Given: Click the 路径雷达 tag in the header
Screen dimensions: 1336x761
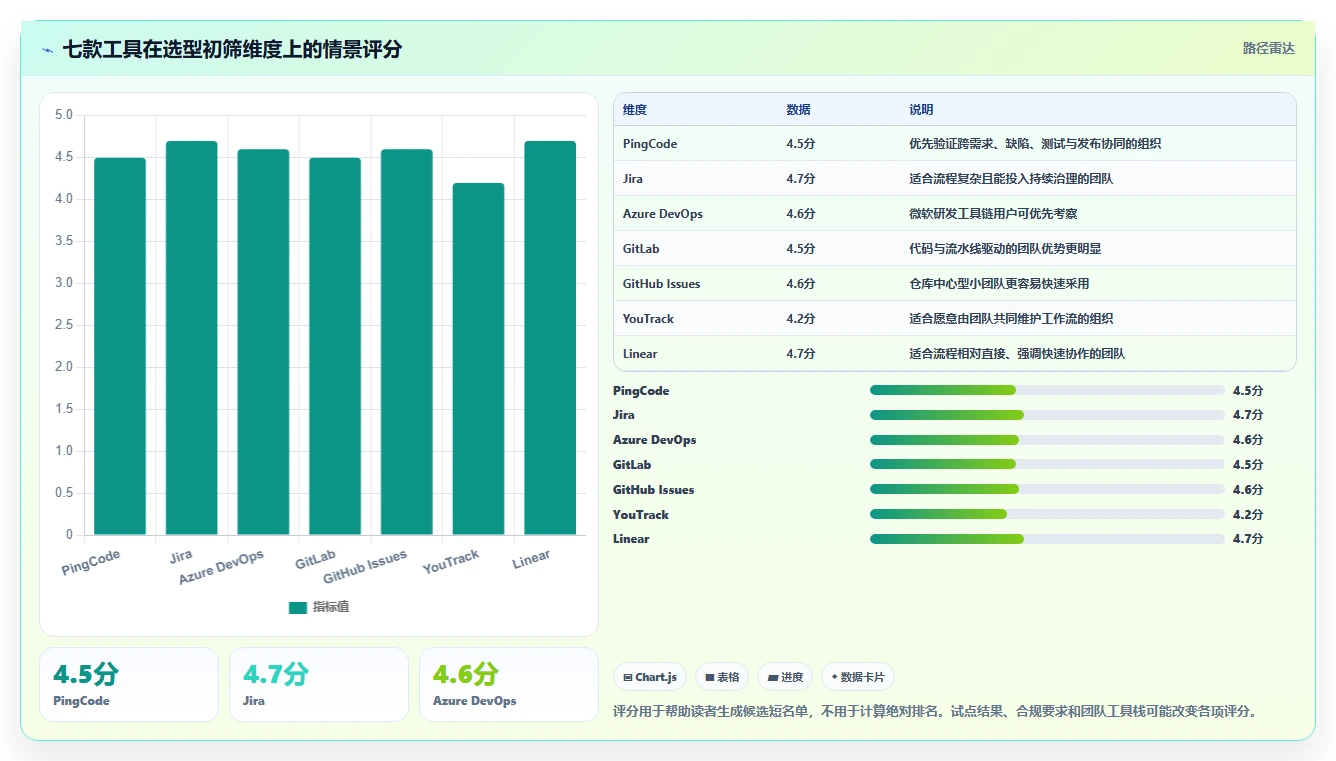Looking at the screenshot, I should 1268,48.
